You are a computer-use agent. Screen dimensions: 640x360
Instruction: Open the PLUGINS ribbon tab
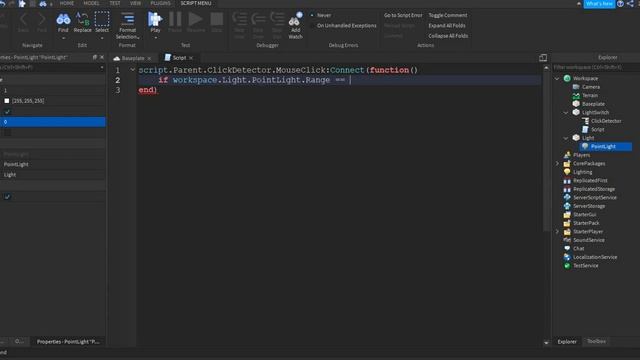[x=160, y=3]
